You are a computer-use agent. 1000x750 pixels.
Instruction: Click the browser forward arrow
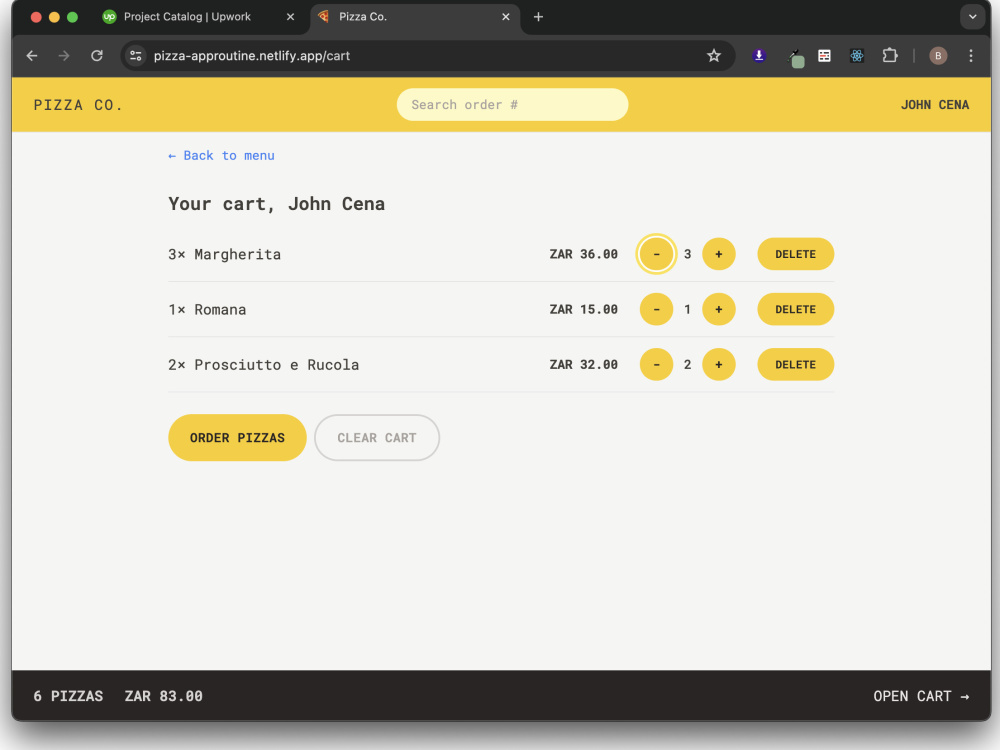click(64, 56)
